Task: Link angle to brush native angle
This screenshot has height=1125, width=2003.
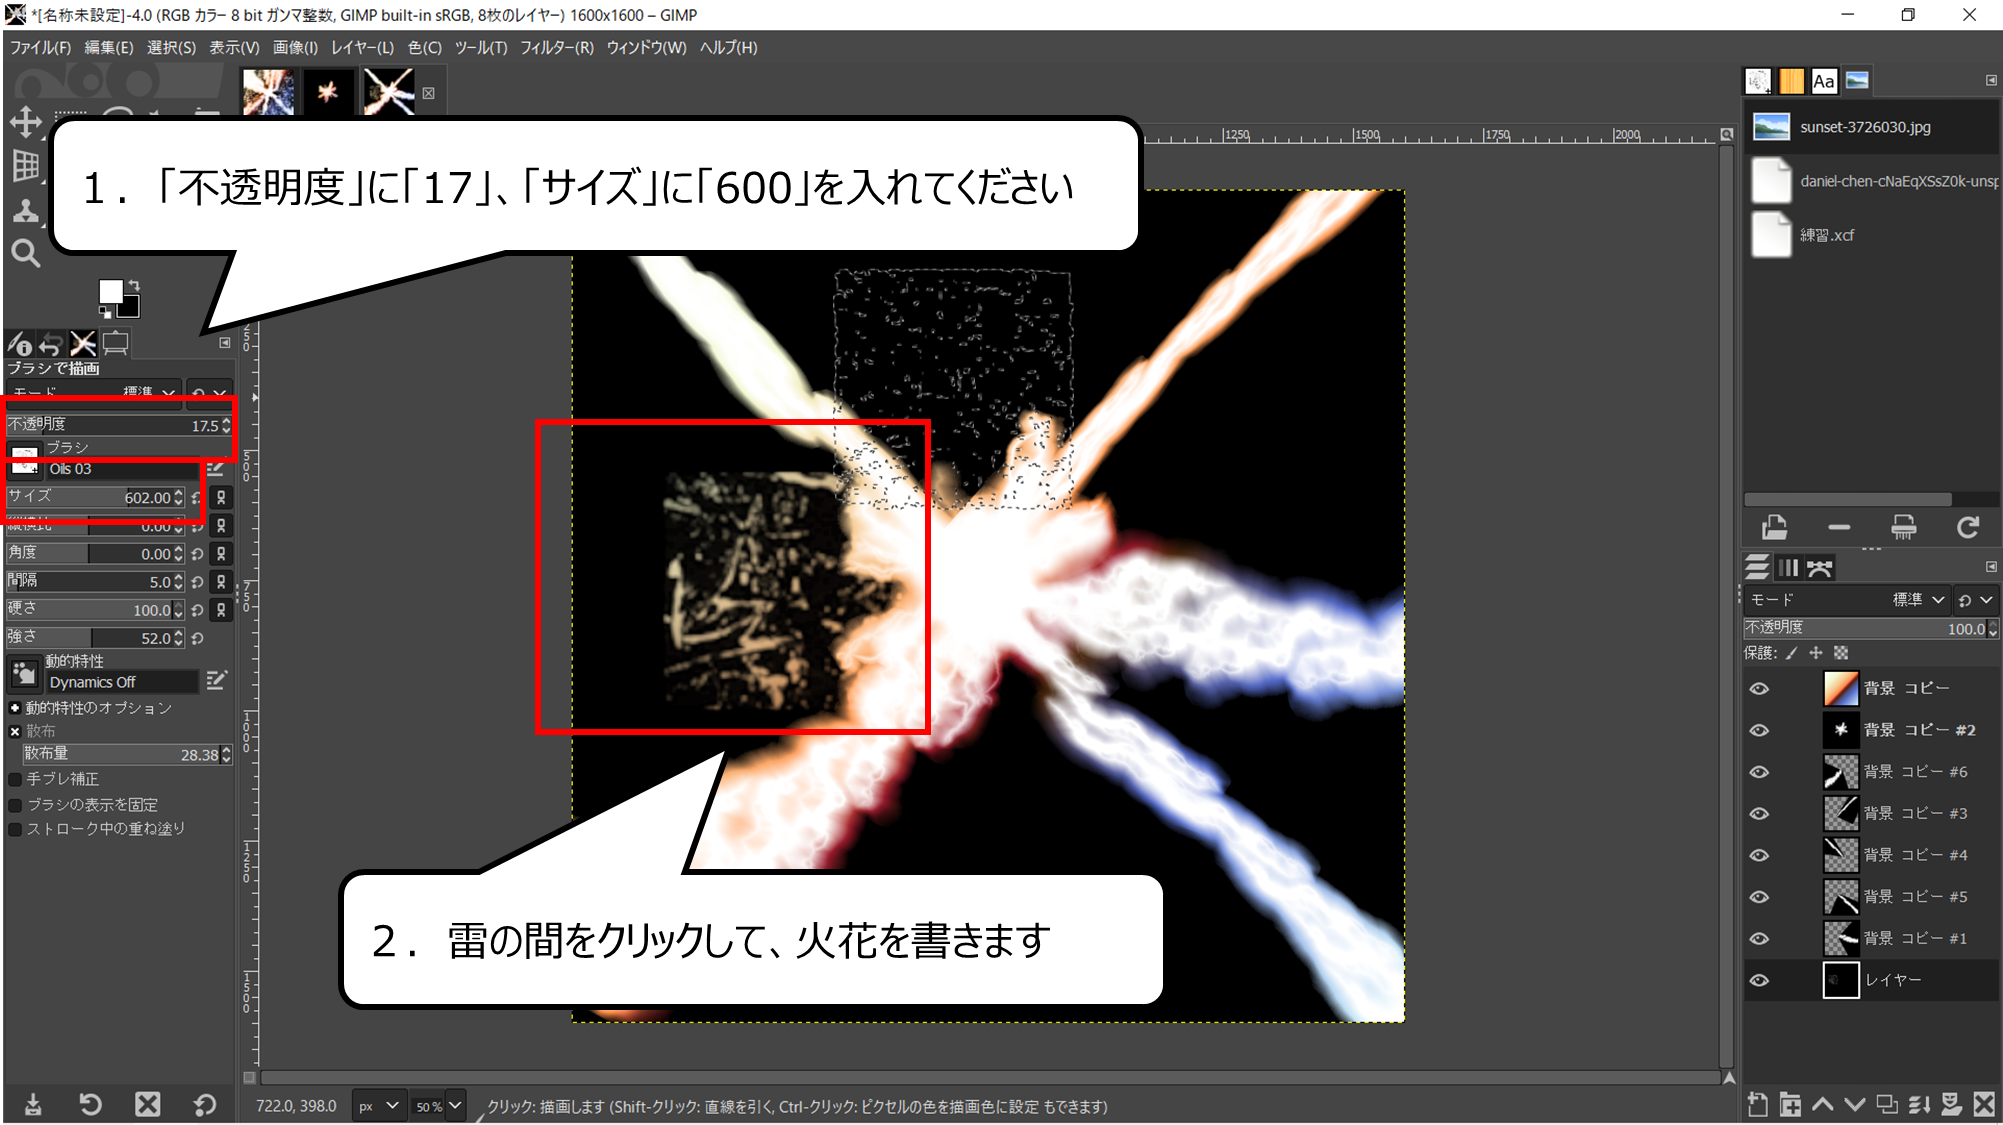Action: pyautogui.click(x=221, y=553)
